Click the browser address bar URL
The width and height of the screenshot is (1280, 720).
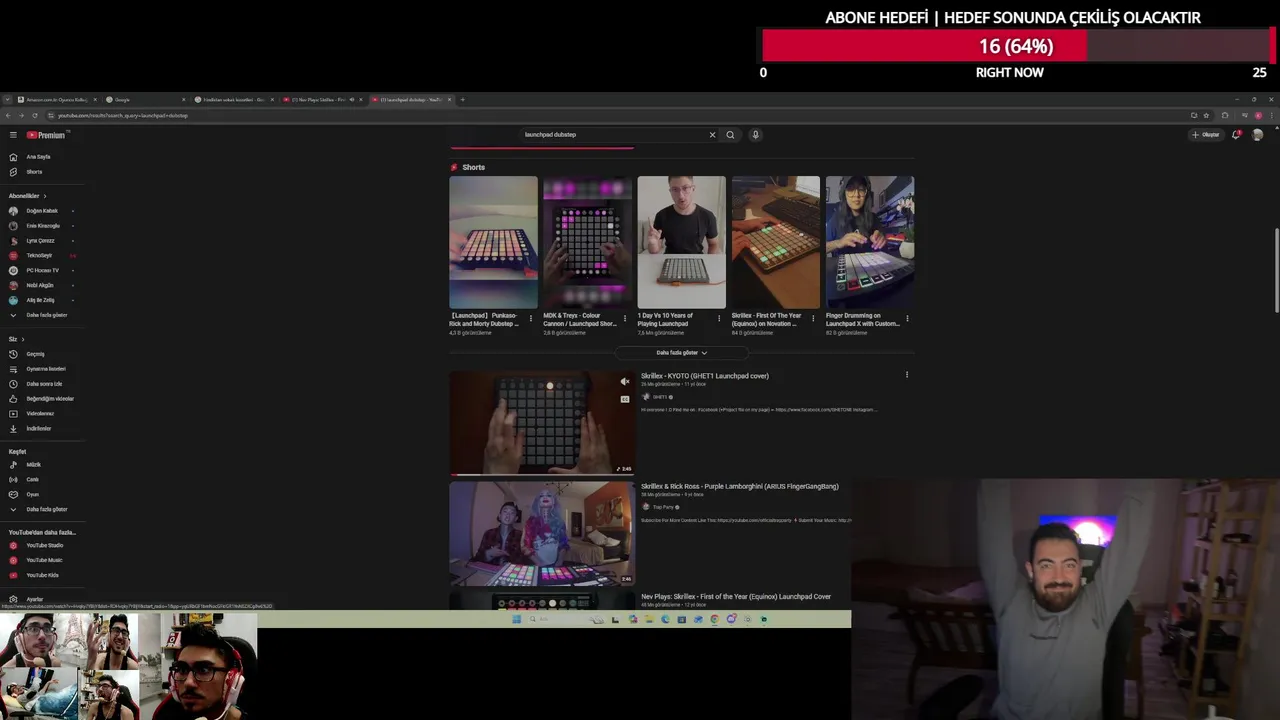click(123, 115)
